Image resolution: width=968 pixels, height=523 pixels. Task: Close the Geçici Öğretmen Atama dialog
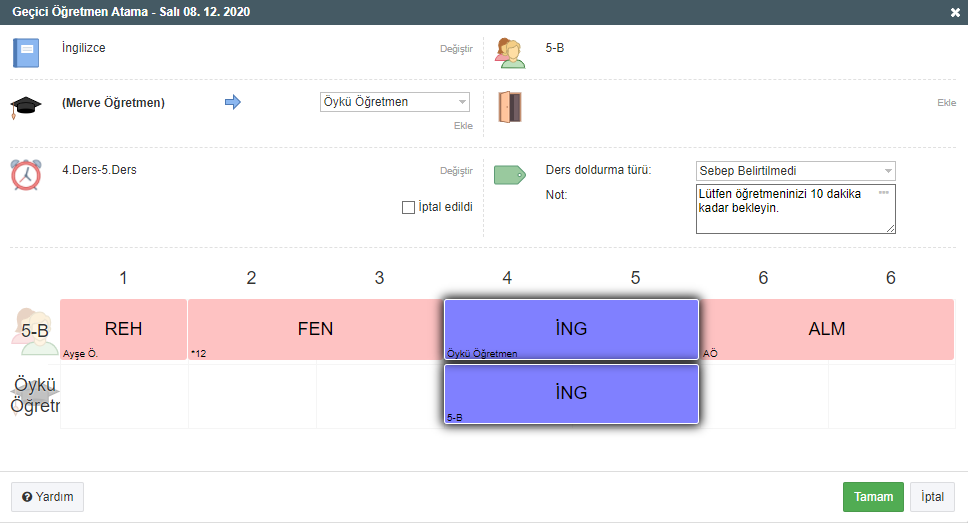(955, 12)
